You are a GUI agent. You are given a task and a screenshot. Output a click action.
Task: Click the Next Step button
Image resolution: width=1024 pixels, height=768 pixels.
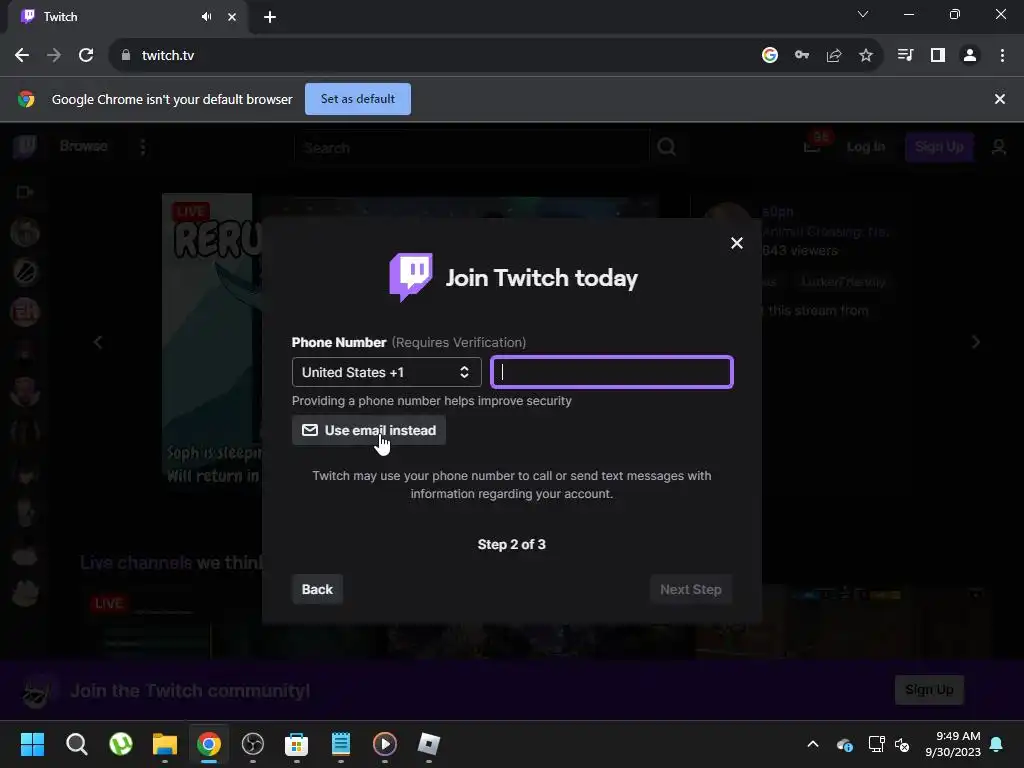pyautogui.click(x=691, y=589)
